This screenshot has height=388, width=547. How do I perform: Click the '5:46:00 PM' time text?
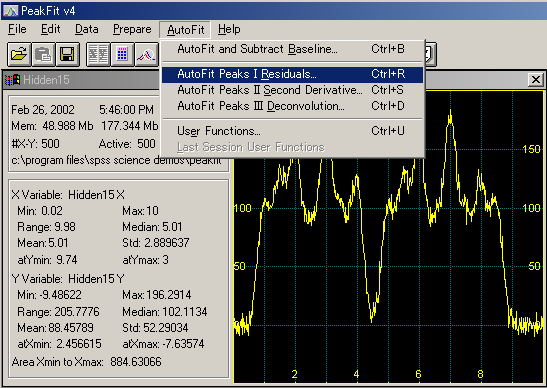(127, 110)
